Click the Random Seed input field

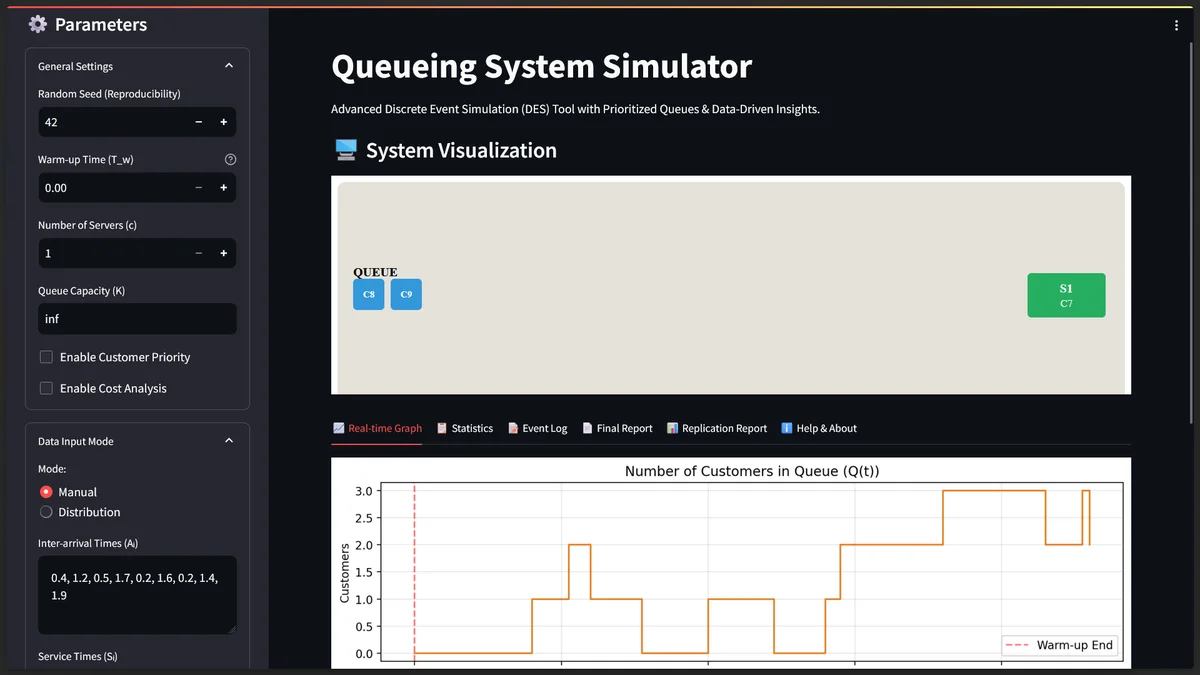(x=112, y=122)
